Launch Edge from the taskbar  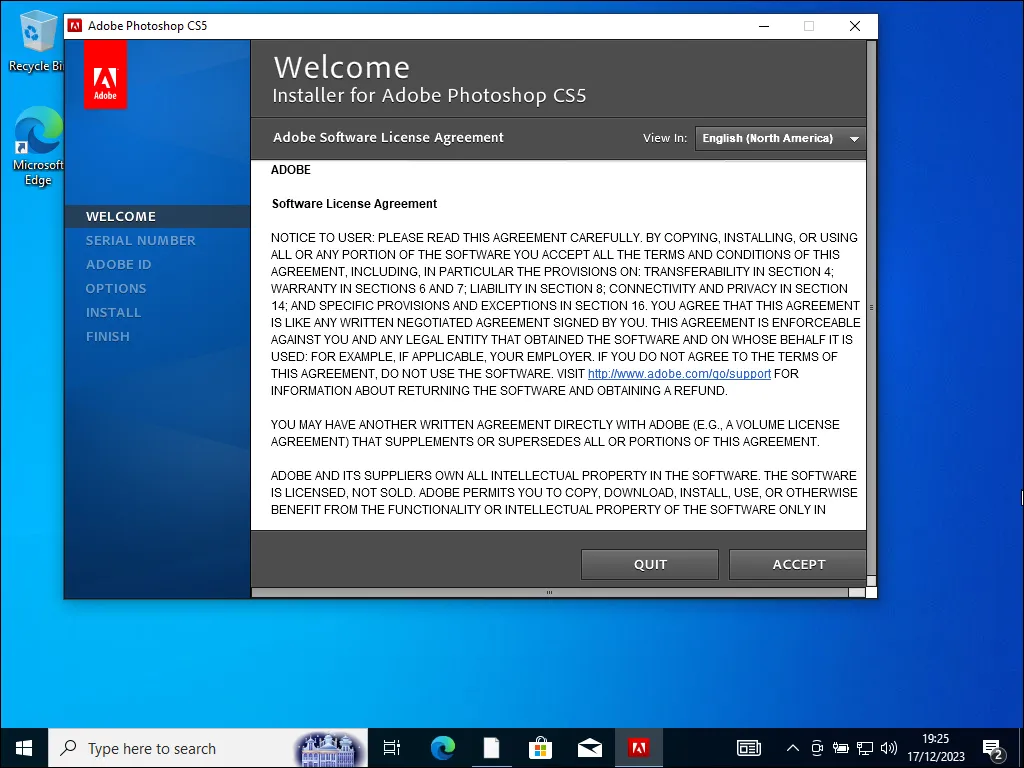(x=442, y=748)
